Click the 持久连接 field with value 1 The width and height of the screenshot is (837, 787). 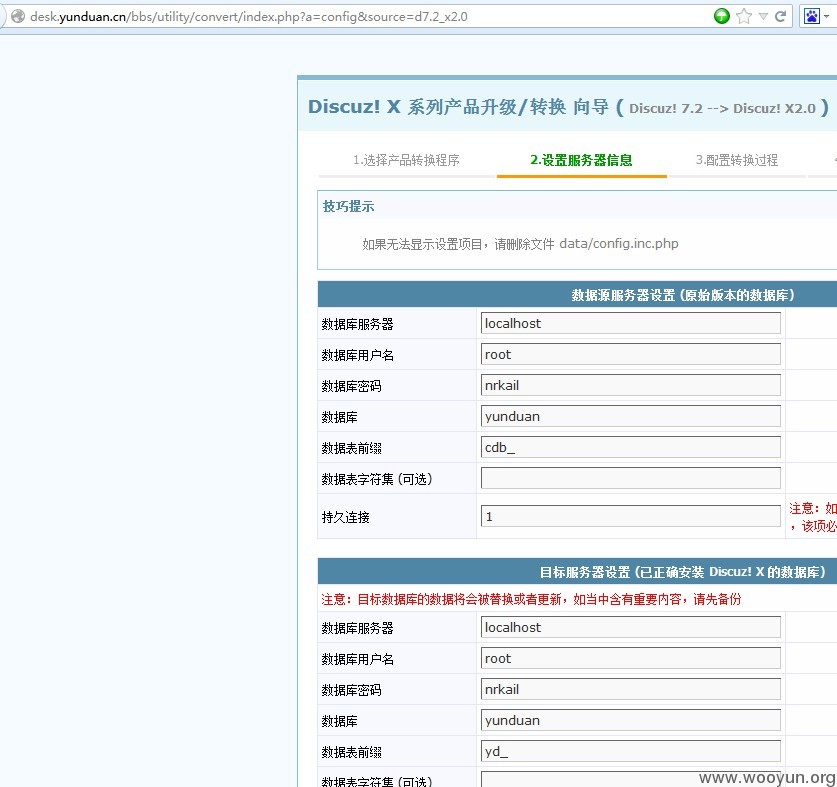tap(630, 516)
